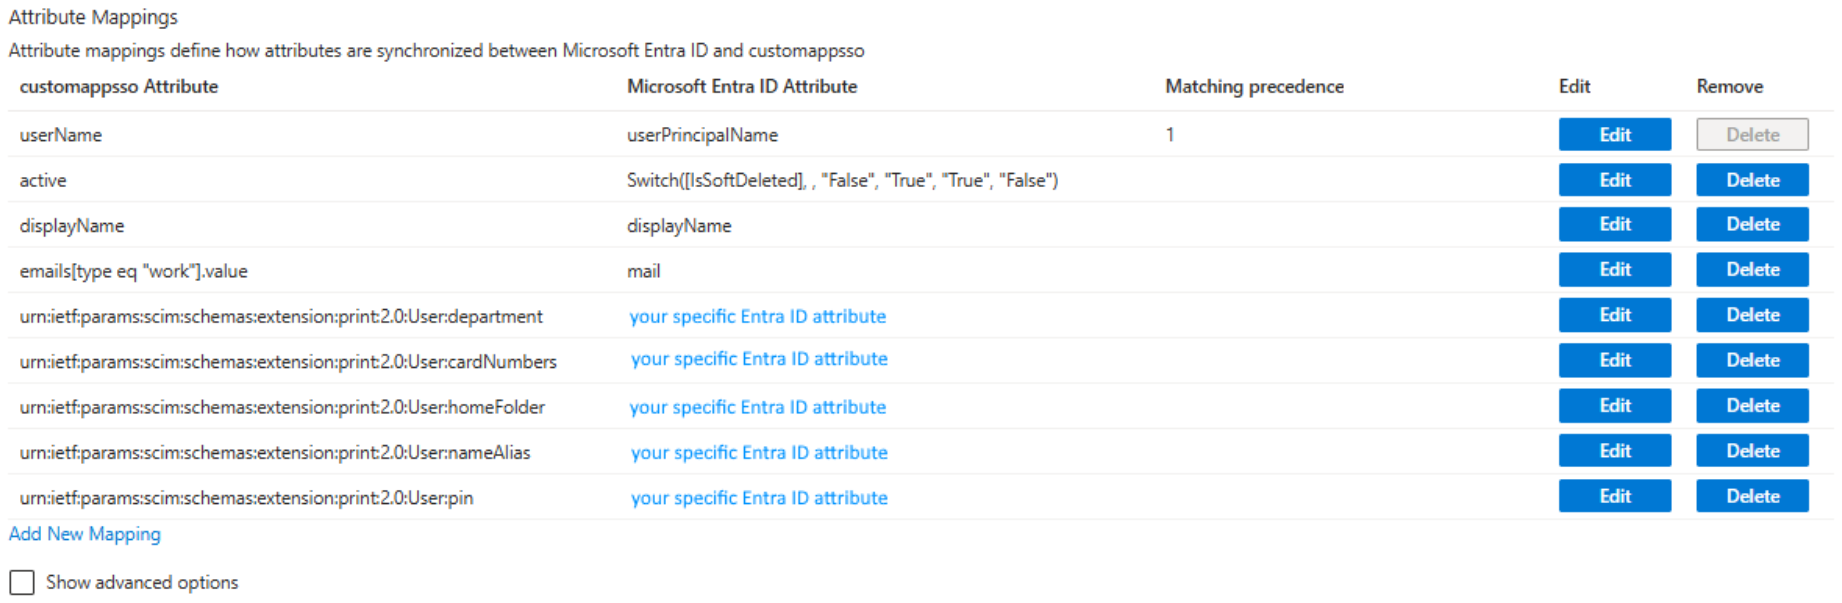The width and height of the screenshot is (1842, 603).
Task: Delete the User:pin mapping
Action: pos(1752,496)
